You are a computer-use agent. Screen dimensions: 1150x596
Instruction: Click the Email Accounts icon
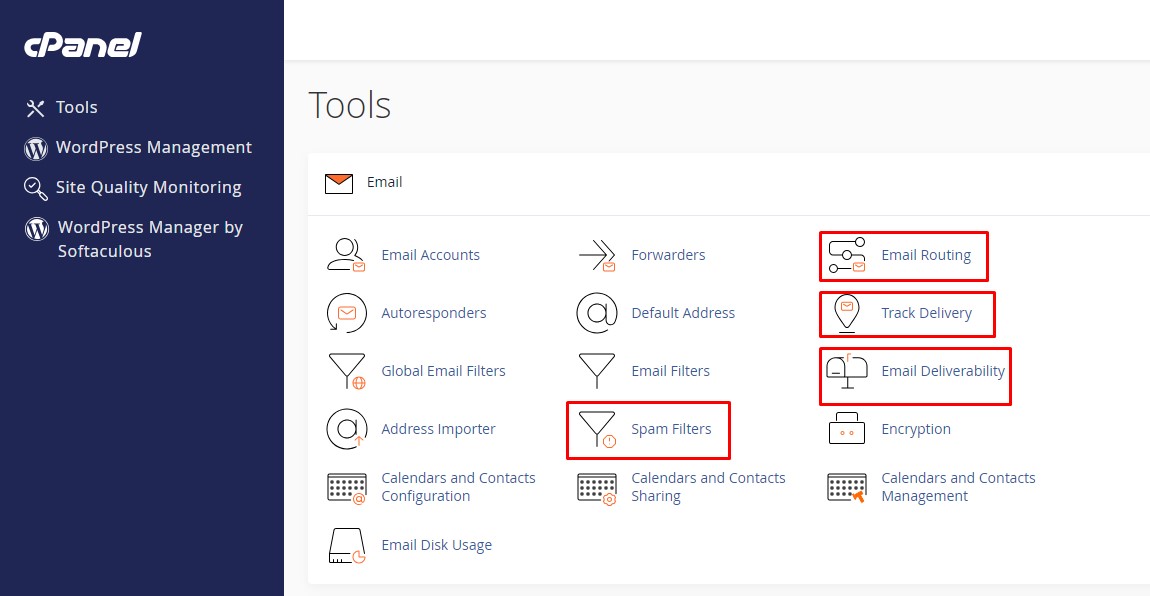pos(346,255)
